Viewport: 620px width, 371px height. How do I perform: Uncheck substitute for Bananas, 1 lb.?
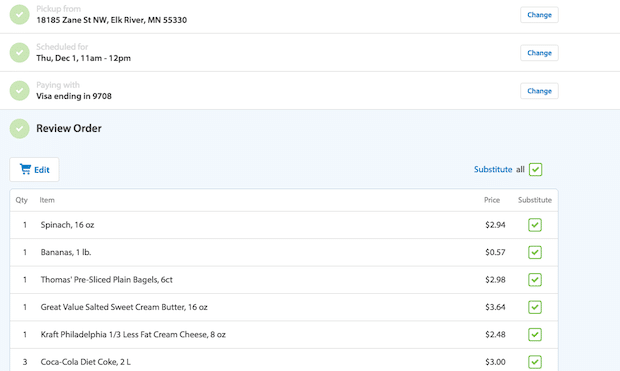[535, 252]
